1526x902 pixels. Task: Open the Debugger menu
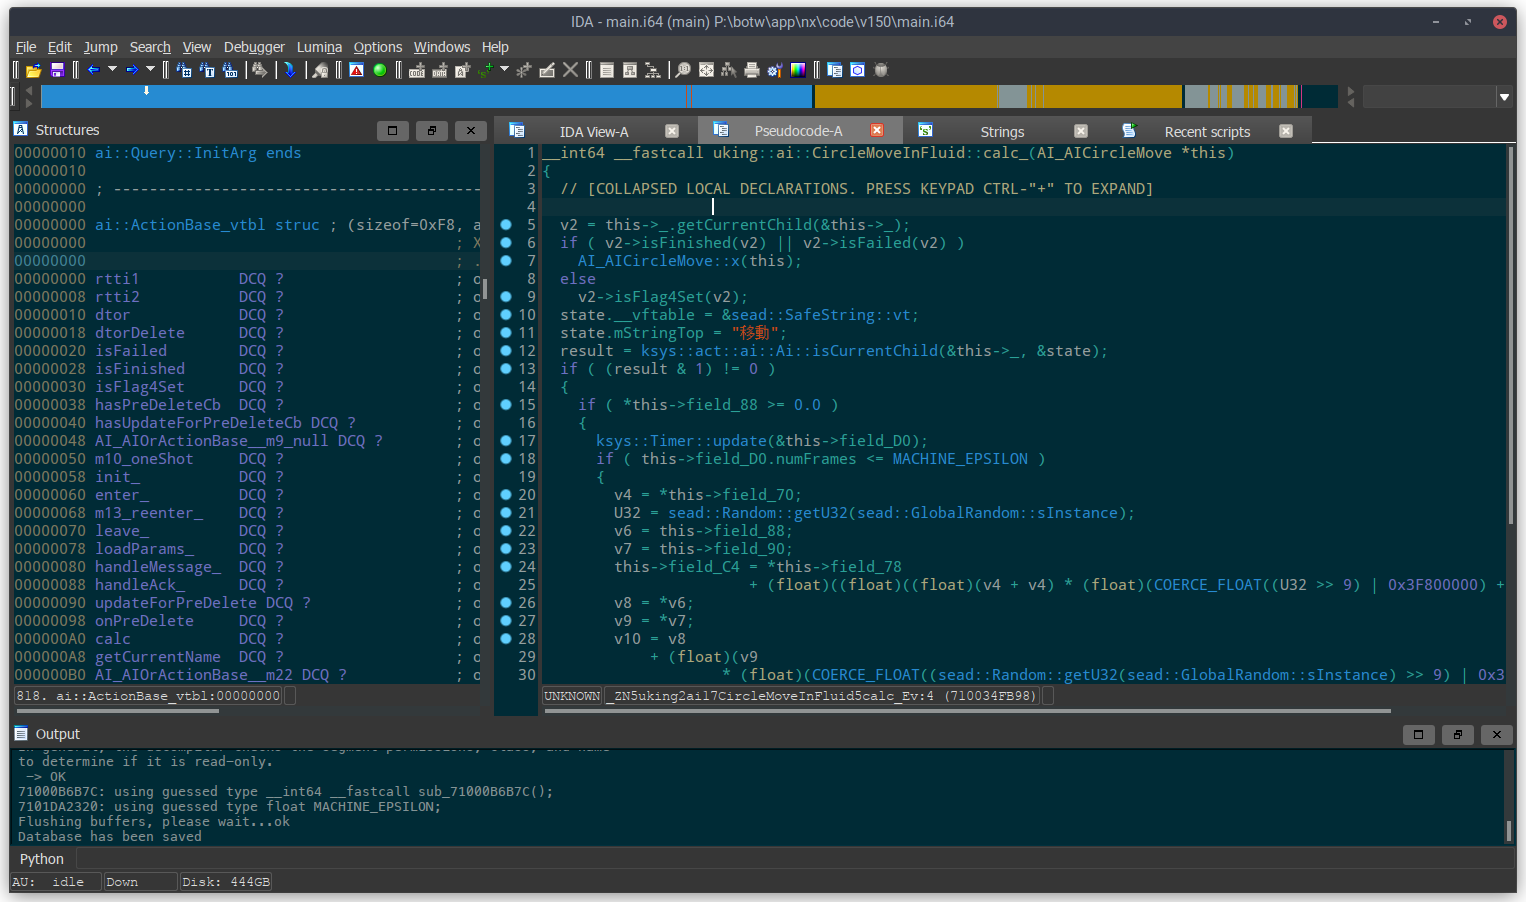coord(254,47)
